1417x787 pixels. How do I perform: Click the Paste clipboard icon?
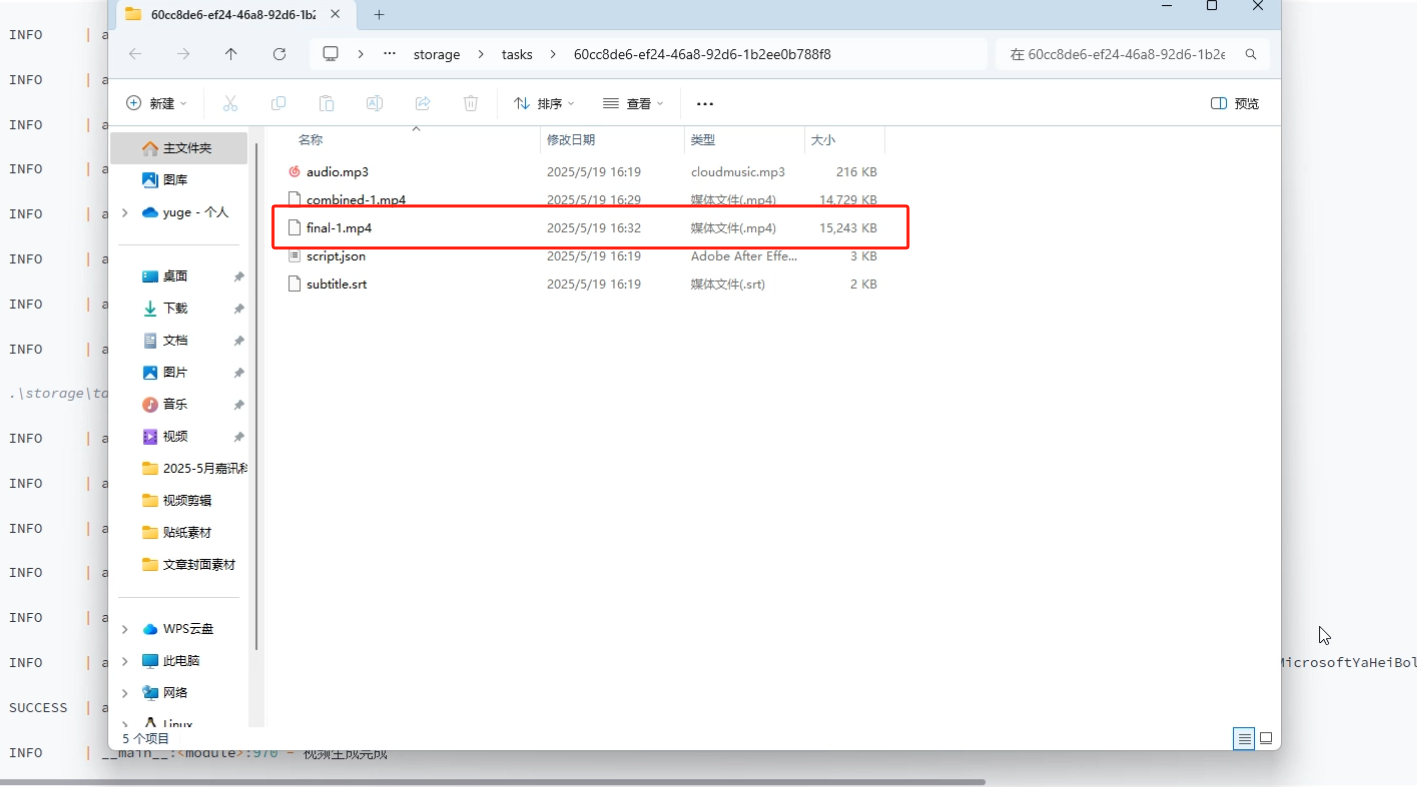(326, 103)
